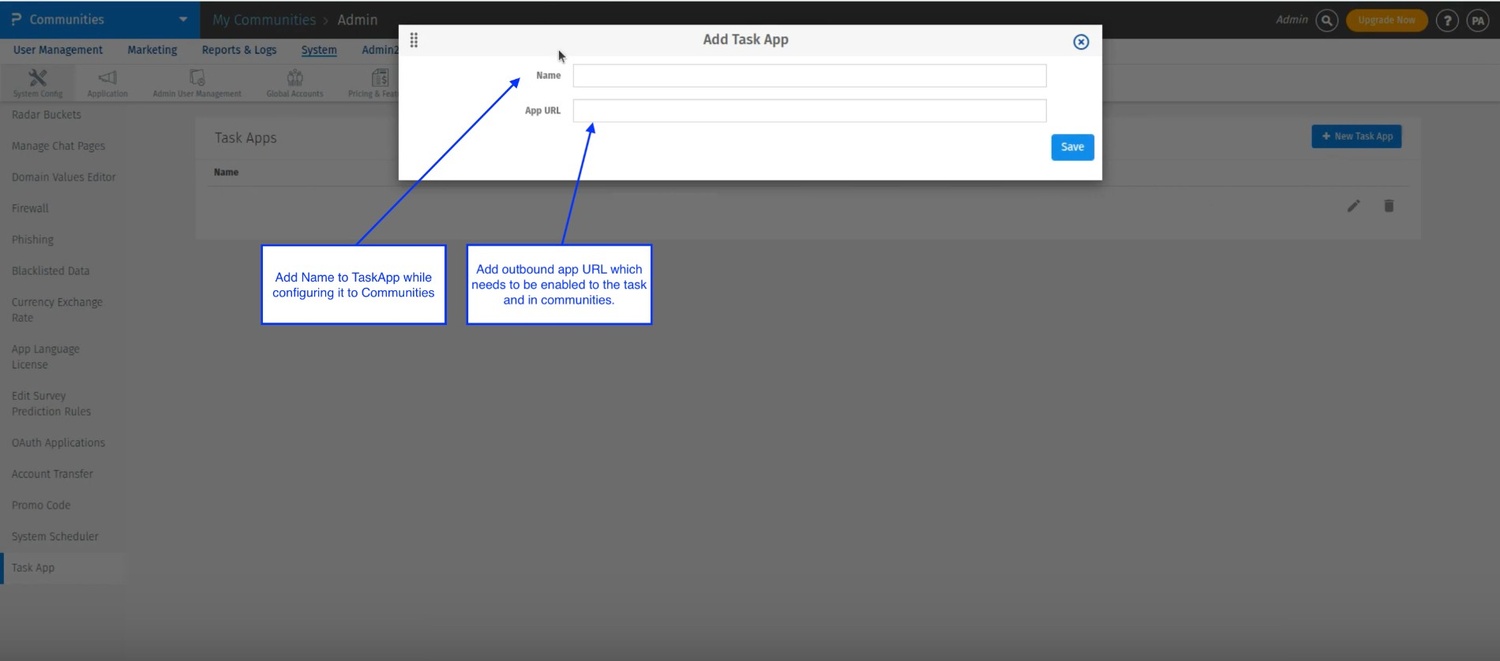Open the PA profile avatar
The image size is (1500, 661).
click(x=1477, y=20)
